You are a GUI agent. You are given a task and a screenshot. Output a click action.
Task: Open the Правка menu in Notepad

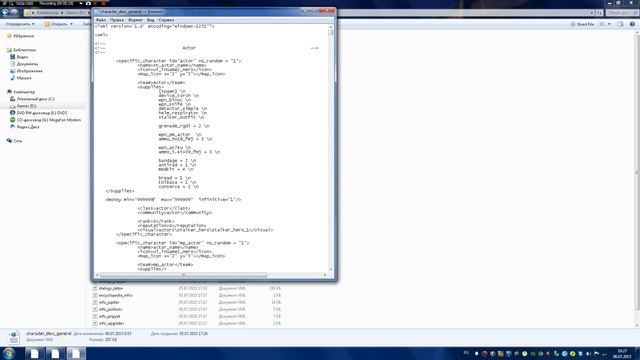coord(117,20)
